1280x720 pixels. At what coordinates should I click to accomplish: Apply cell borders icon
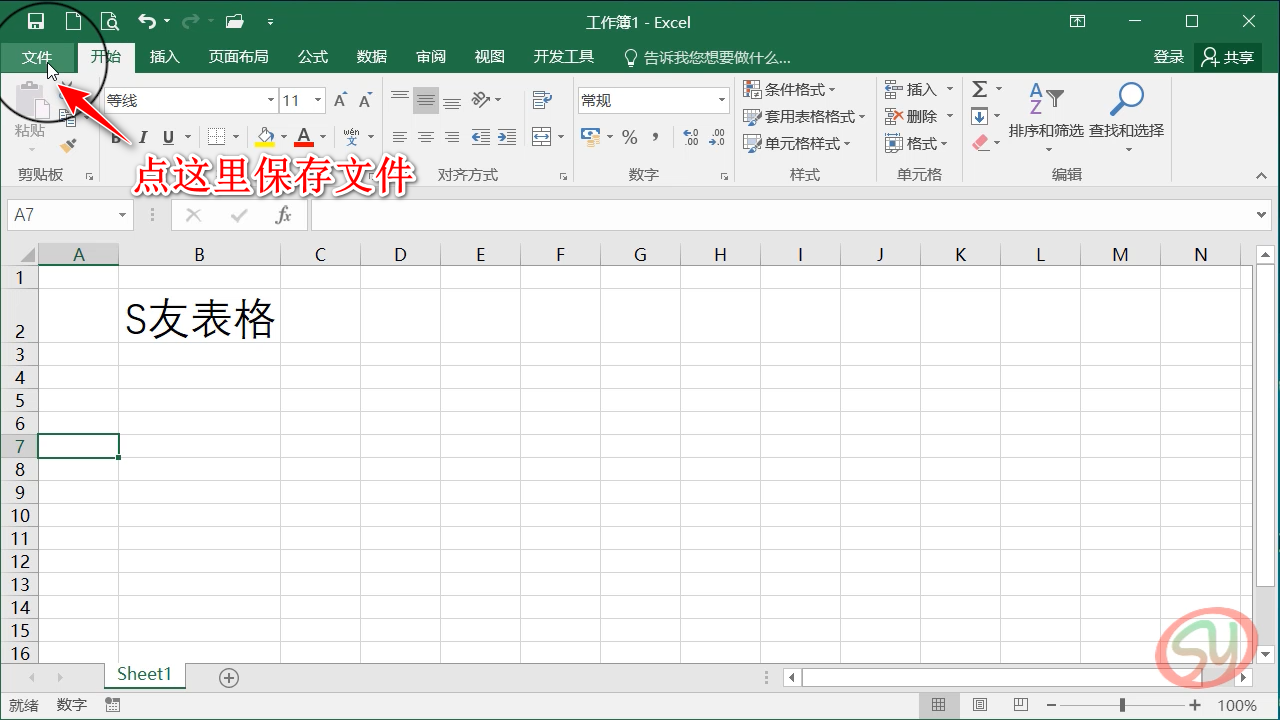216,137
